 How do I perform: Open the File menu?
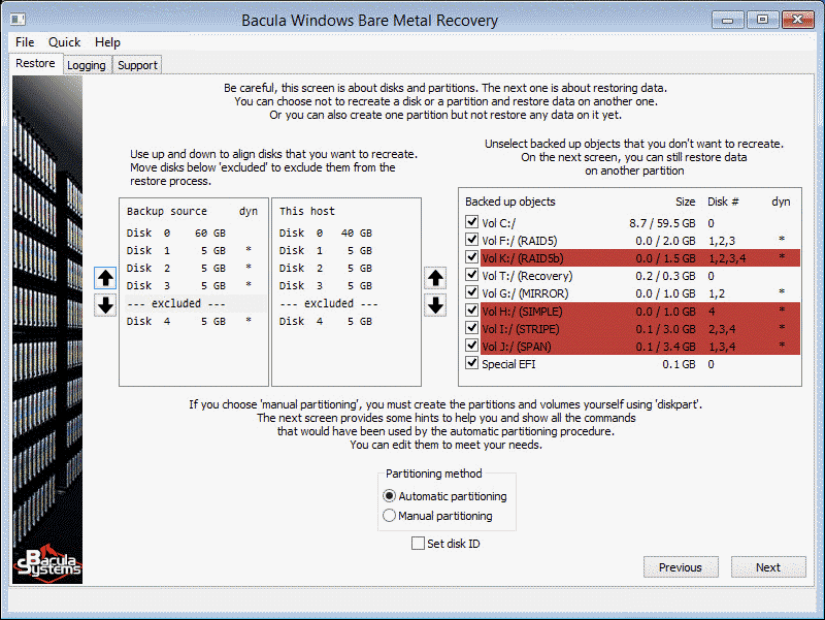(25, 42)
